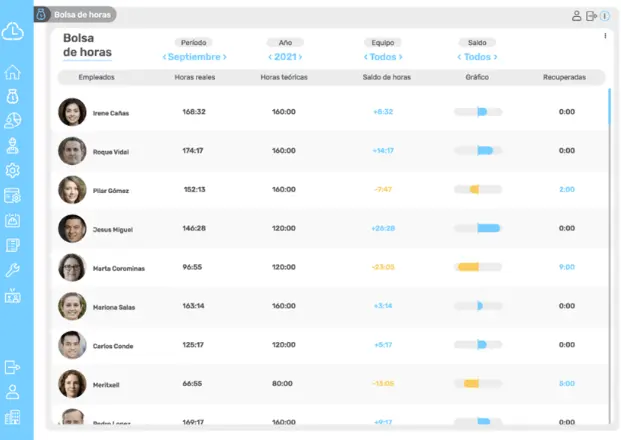Go to previous year before 2021
Screen dimensions: 621x440
(270, 57)
